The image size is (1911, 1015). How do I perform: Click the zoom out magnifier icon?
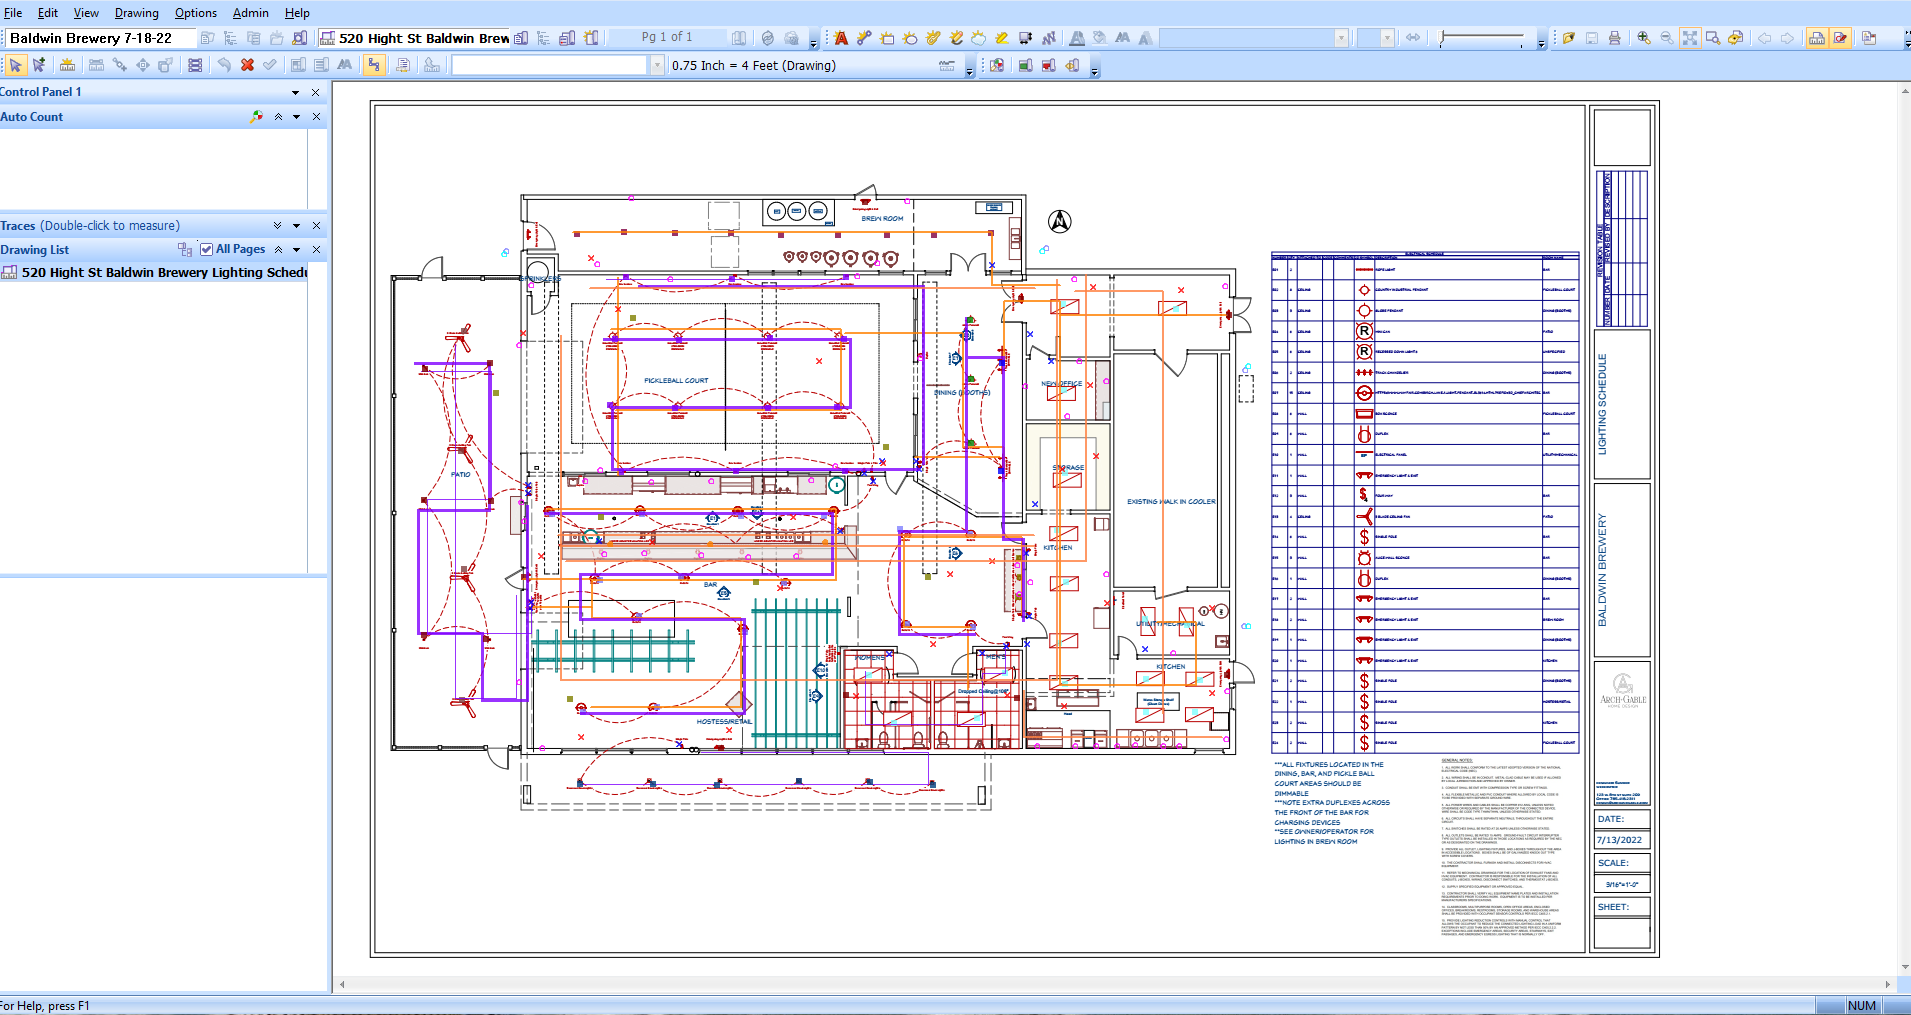pyautogui.click(x=1666, y=38)
